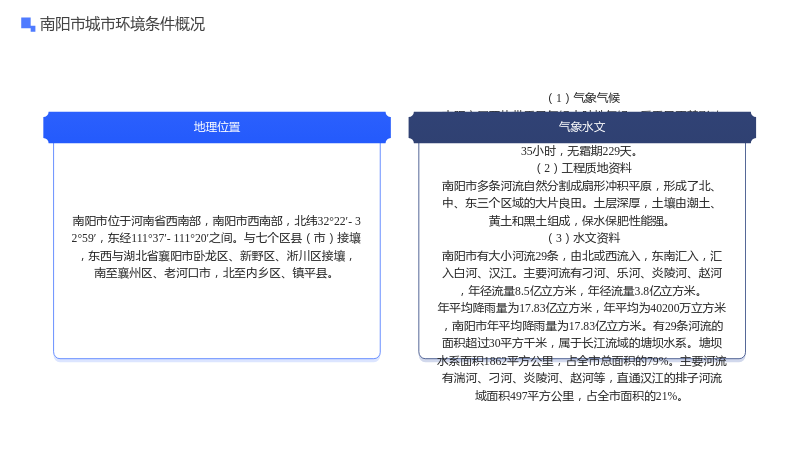800x450 pixels.
Task: Click the blue square icon beside the title
Action: tap(28, 24)
